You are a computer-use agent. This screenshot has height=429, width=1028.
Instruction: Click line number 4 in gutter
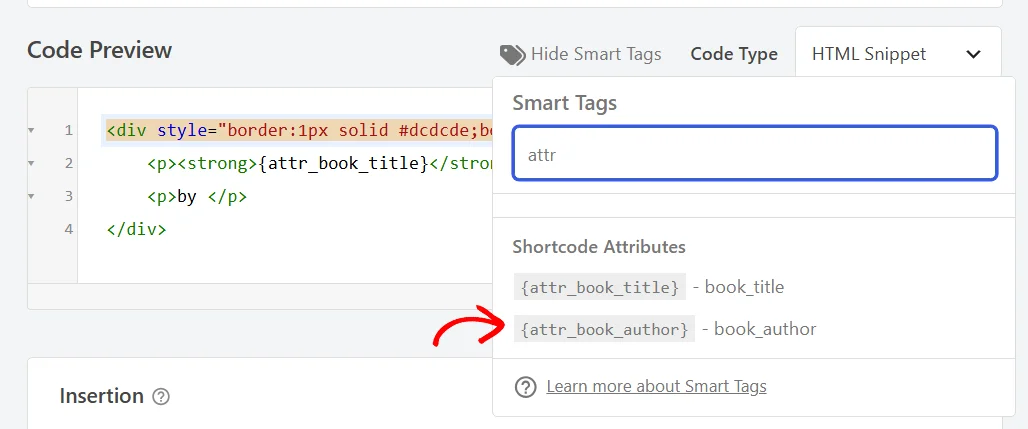point(69,230)
